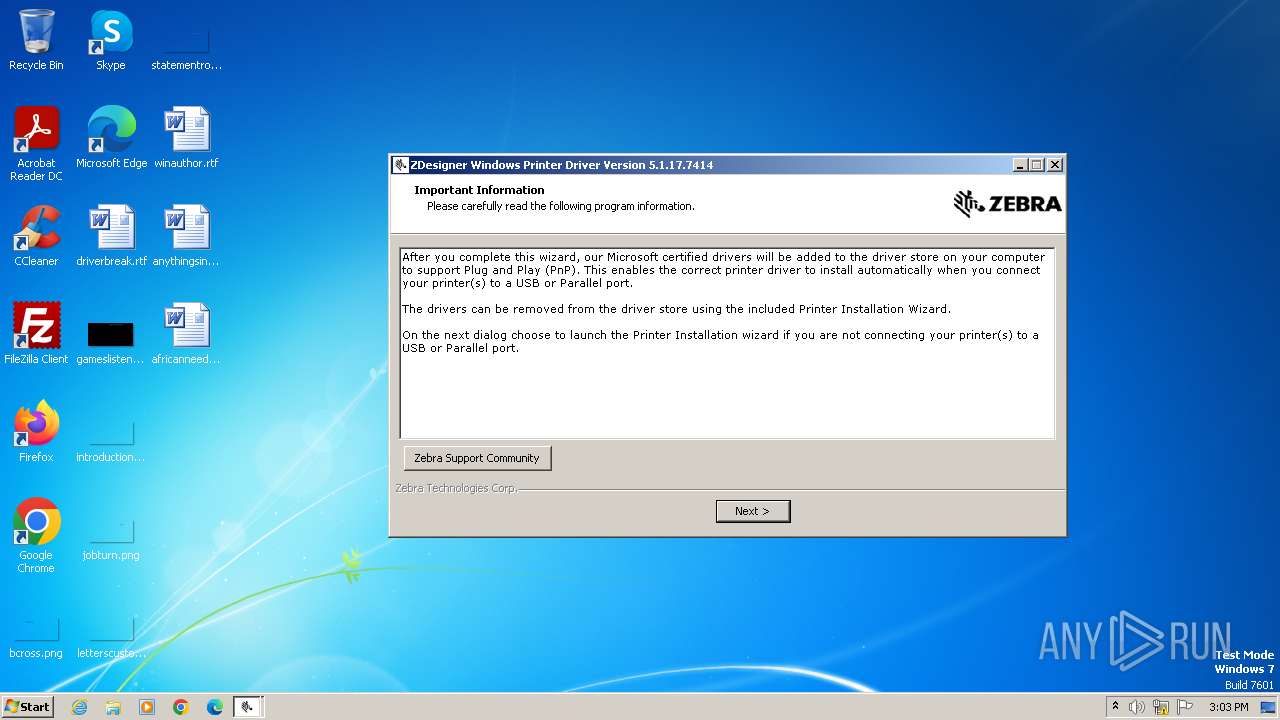
Task: Select the CCleaner desktop shortcut
Action: 36,236
